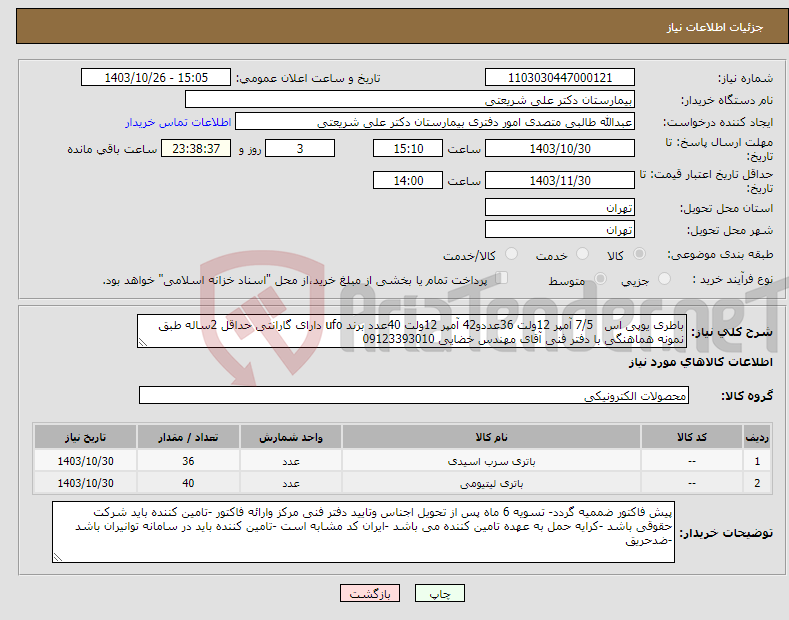Click the price validity time 14:00 field
Viewport: 789px width, 620px height.
click(x=408, y=180)
